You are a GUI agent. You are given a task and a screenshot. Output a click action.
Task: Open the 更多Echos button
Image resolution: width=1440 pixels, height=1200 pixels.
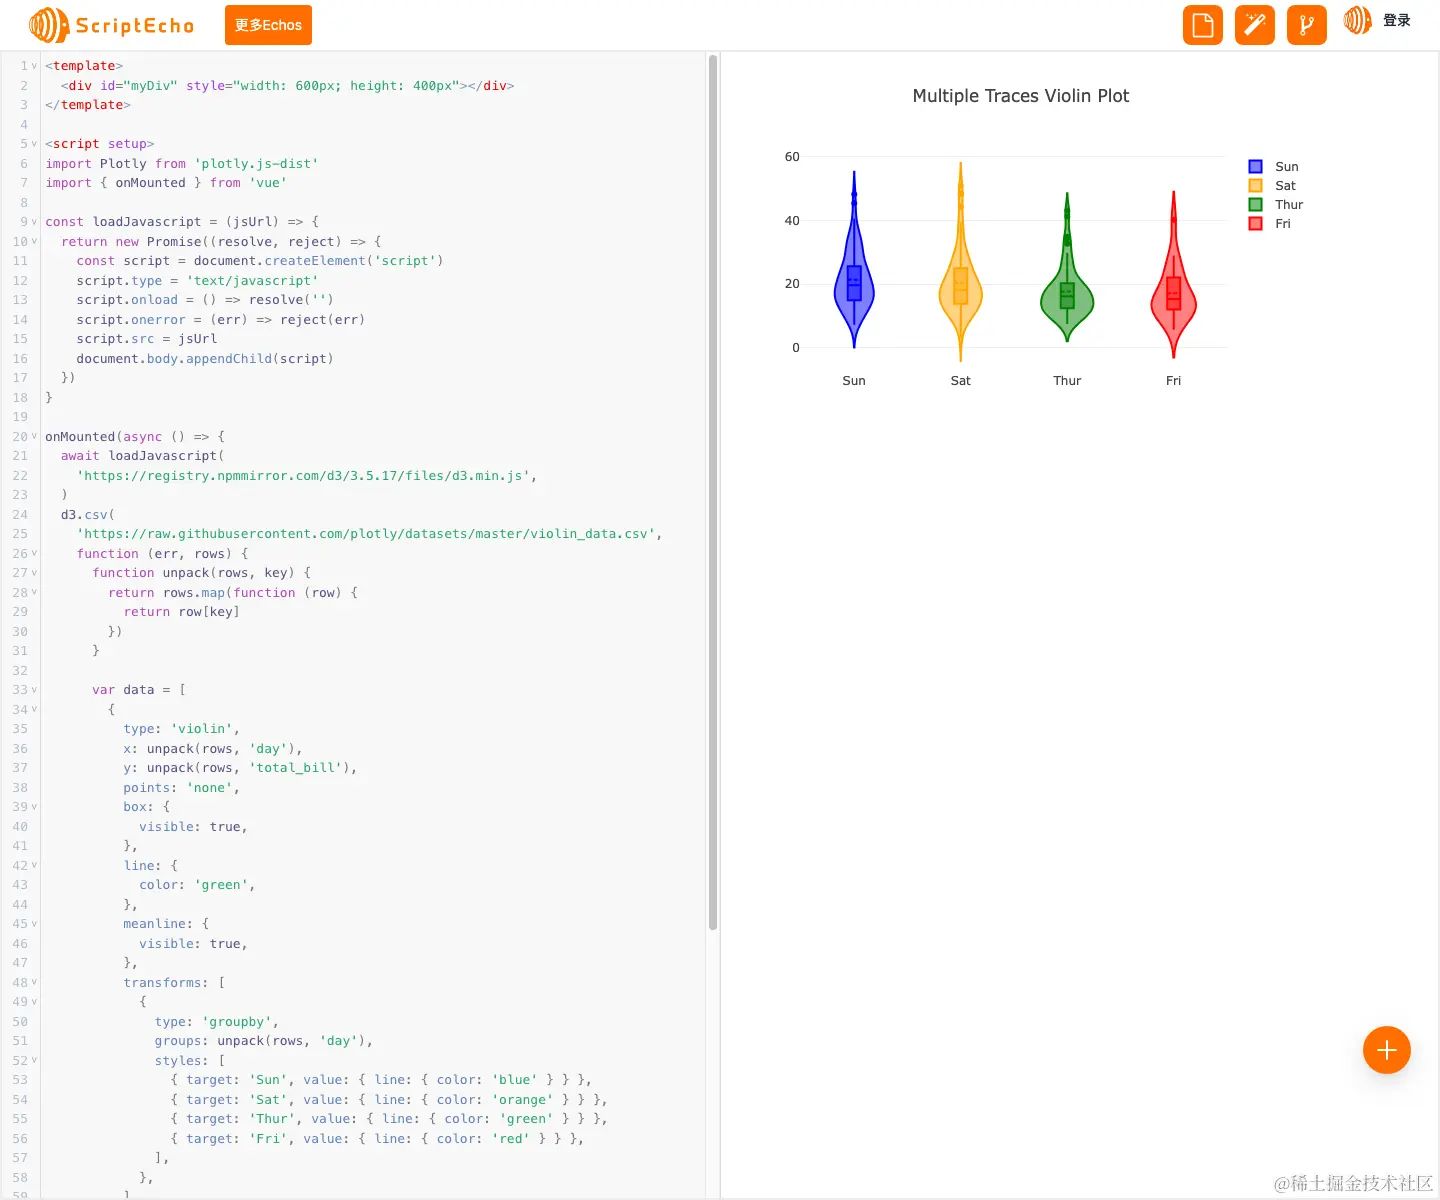click(x=268, y=25)
